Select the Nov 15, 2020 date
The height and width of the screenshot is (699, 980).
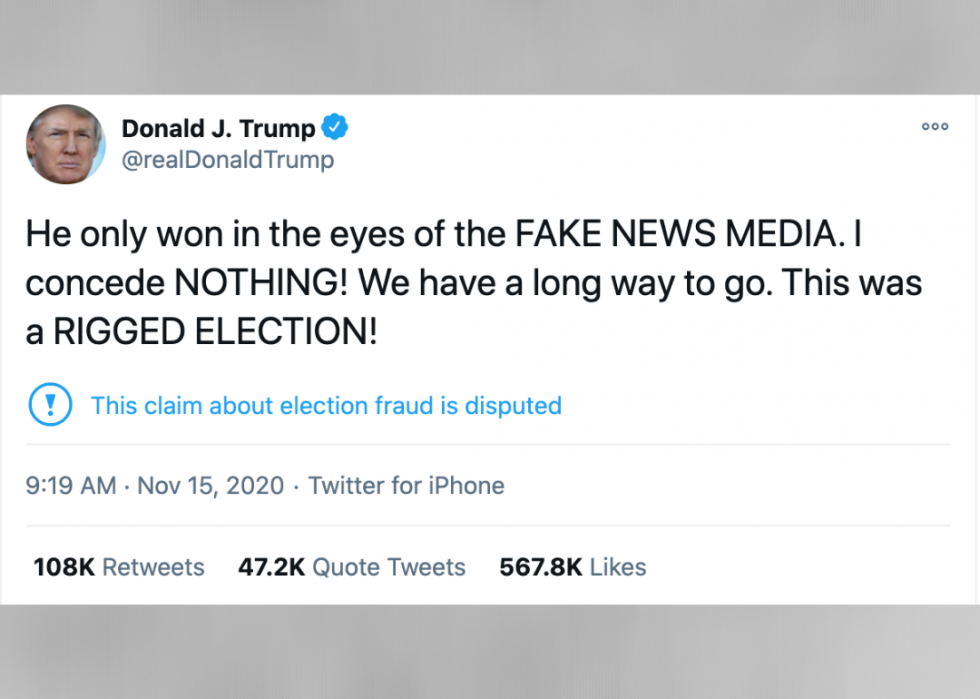[211, 486]
